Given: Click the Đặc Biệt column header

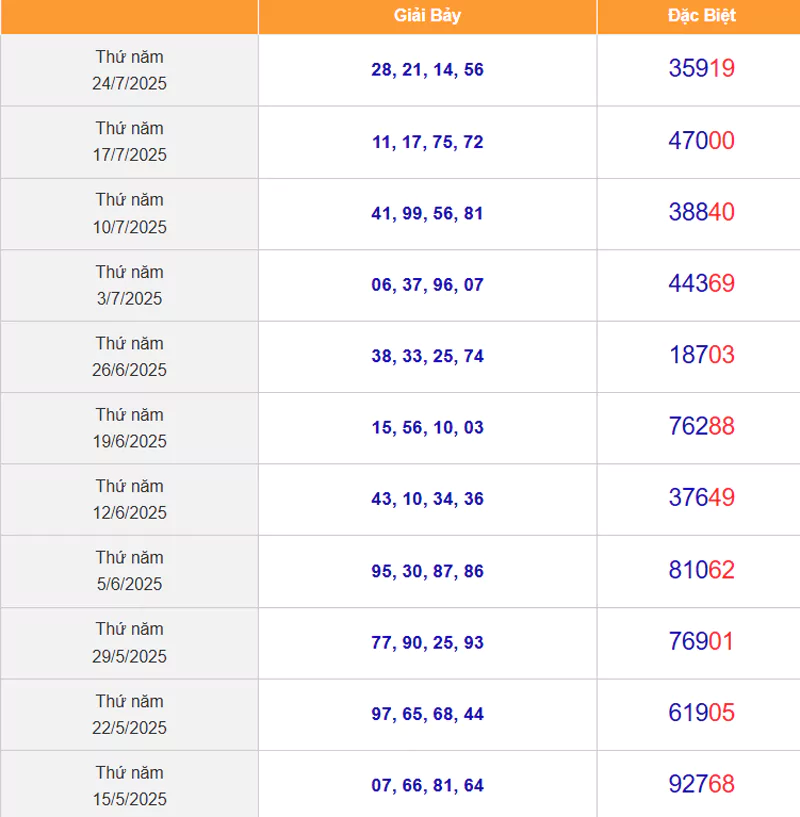Looking at the screenshot, I should 701,16.
